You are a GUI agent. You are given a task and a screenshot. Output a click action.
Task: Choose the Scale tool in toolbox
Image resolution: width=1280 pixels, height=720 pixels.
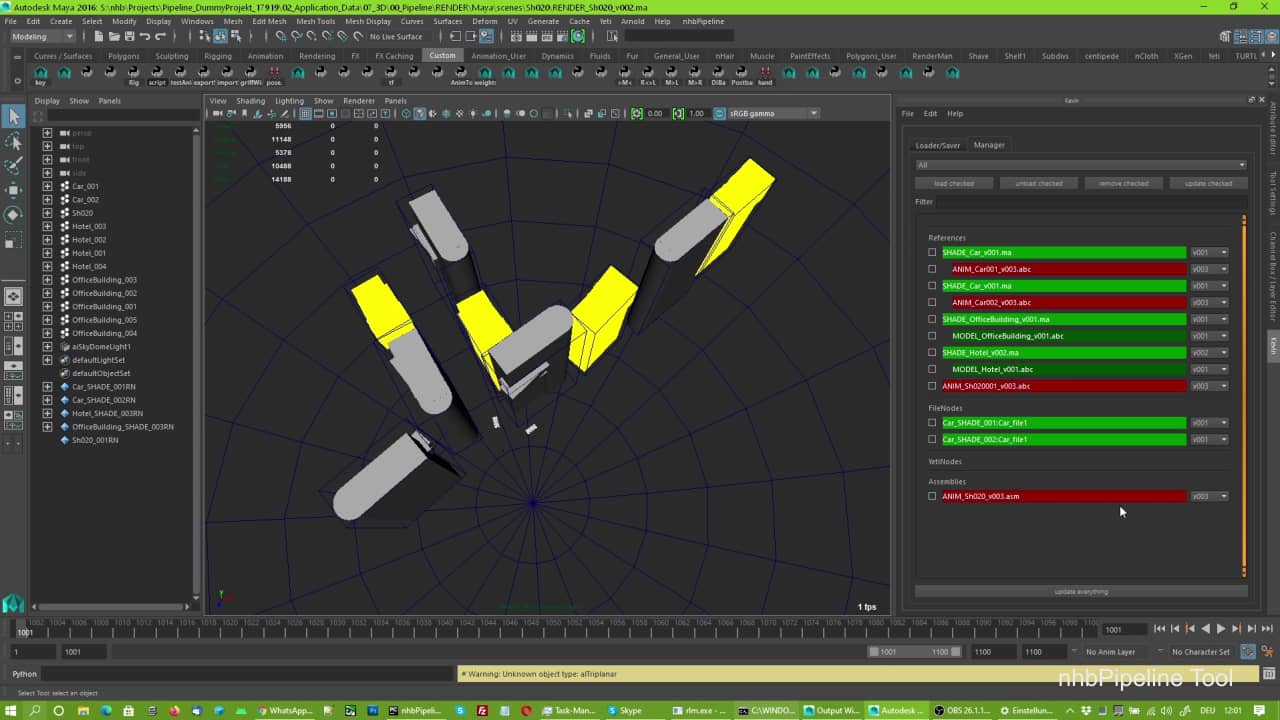click(x=13, y=239)
